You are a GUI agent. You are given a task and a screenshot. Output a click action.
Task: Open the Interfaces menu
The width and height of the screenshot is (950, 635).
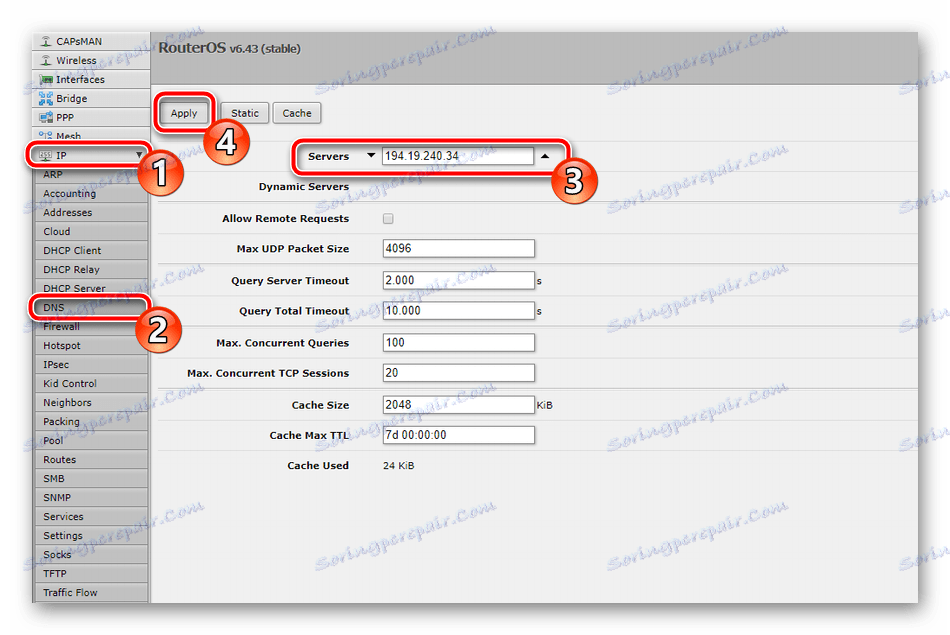pos(91,79)
